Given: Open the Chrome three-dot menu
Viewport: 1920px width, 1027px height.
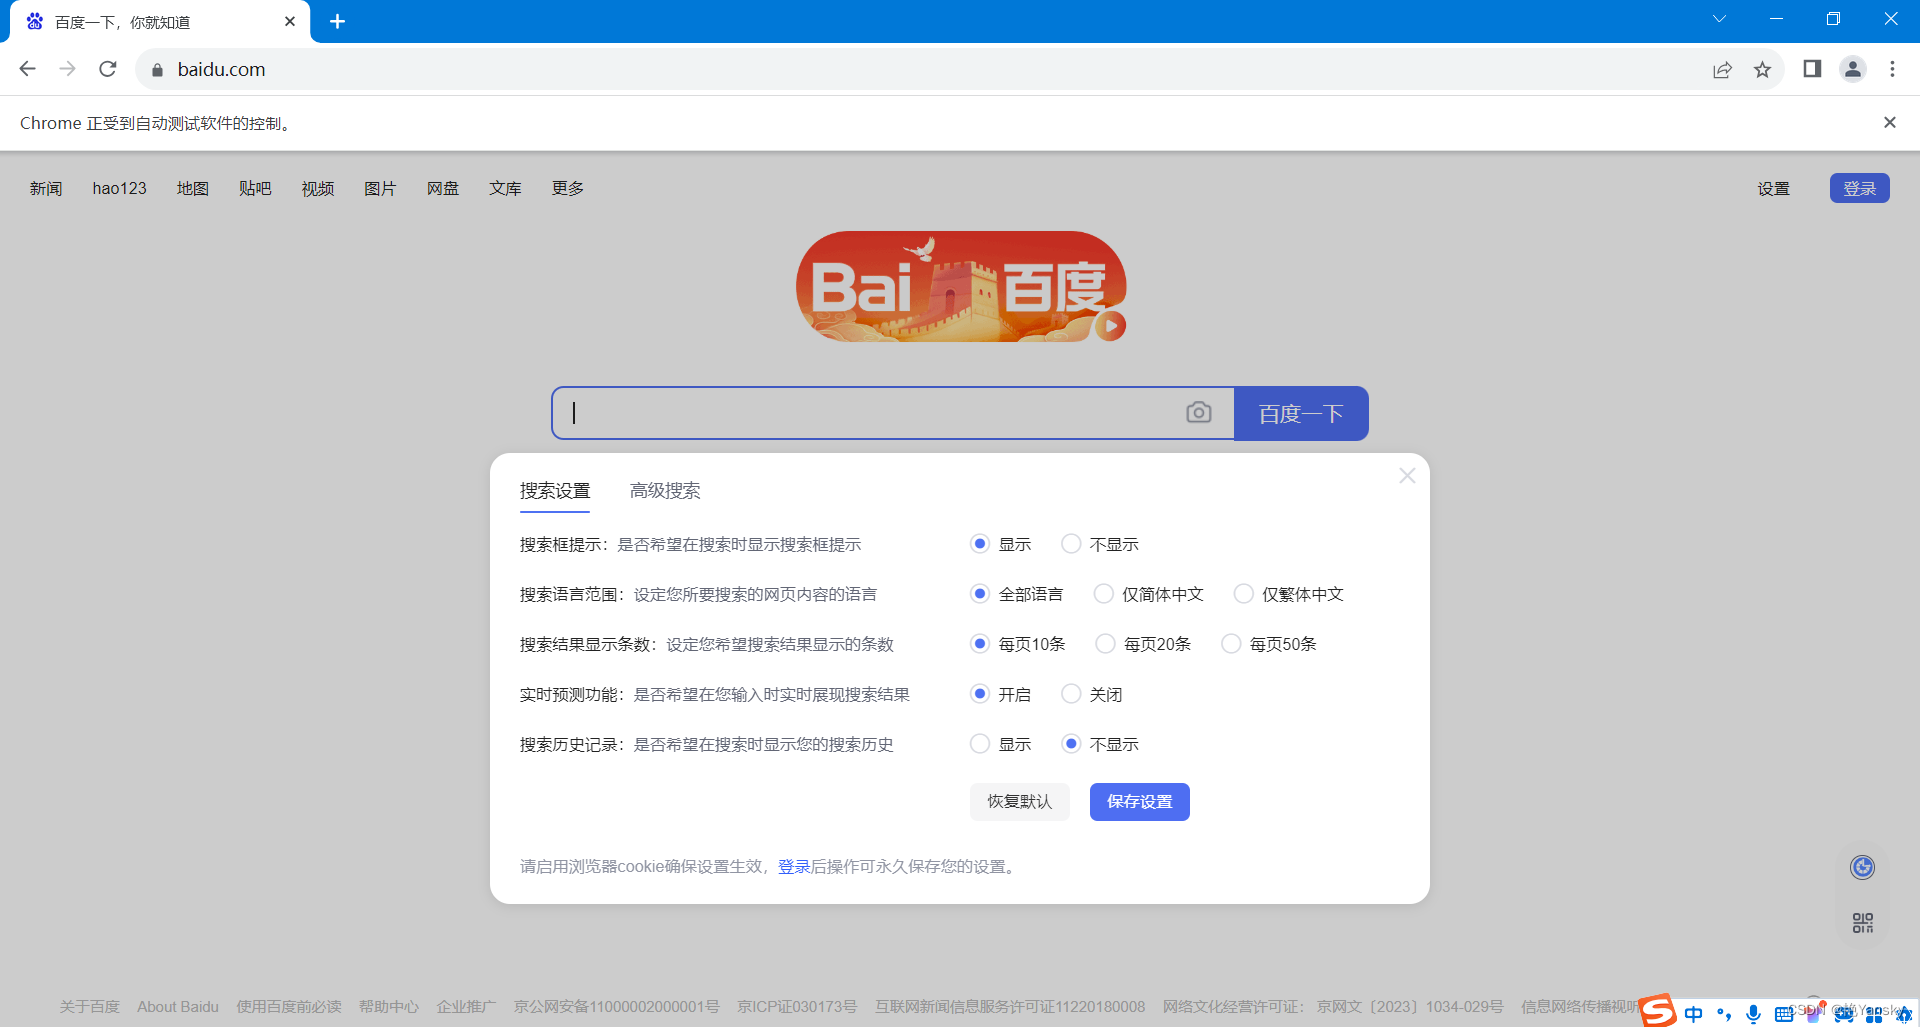Looking at the screenshot, I should click(1892, 69).
